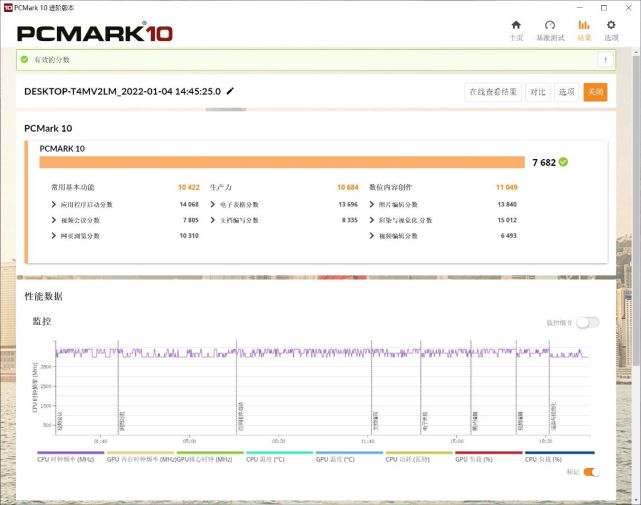This screenshot has height=505, width=641.
Task: Click the green validity check beside score 7 682
Action: click(563, 162)
